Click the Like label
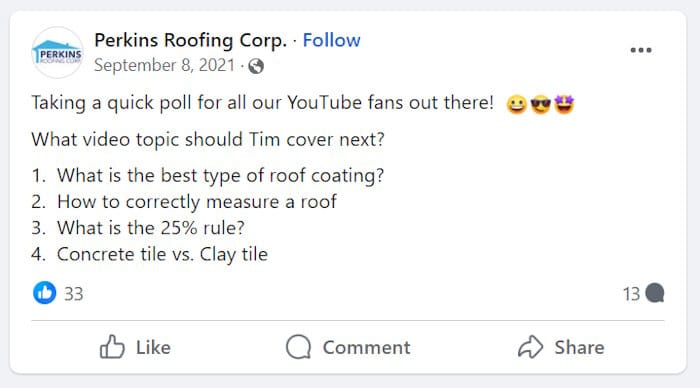 pyautogui.click(x=153, y=347)
